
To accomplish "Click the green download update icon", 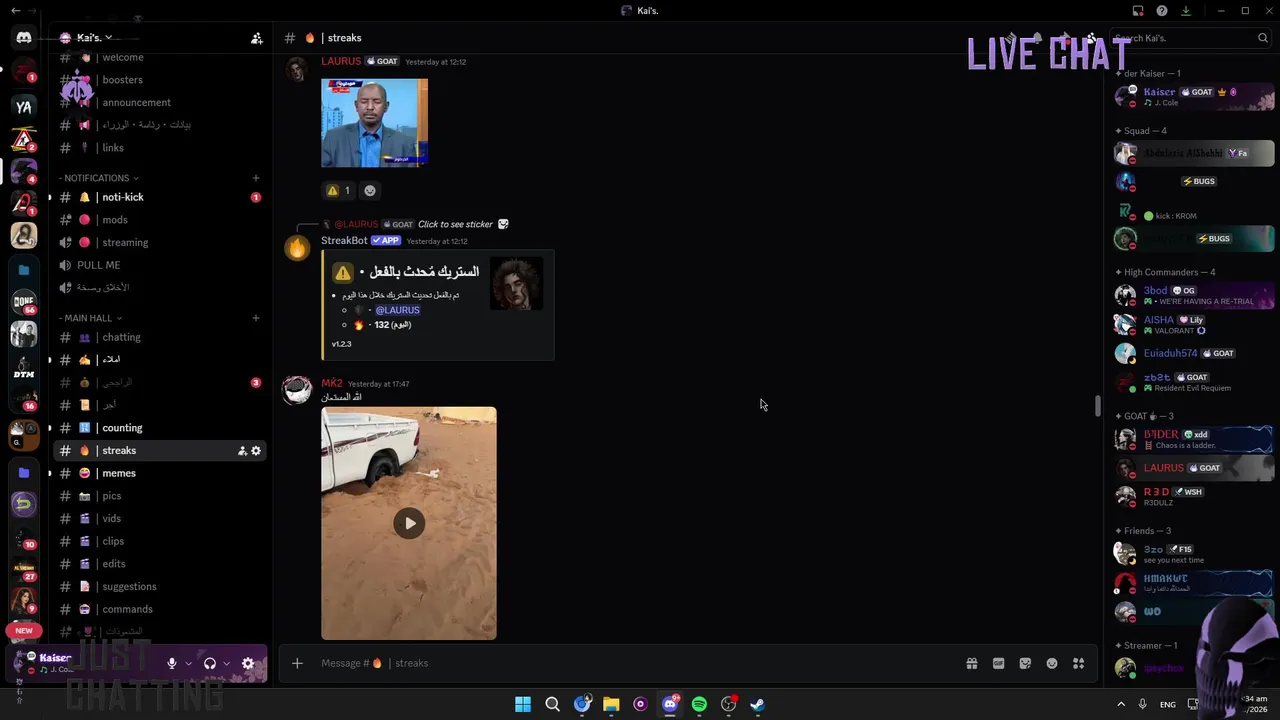I will click(1186, 11).
